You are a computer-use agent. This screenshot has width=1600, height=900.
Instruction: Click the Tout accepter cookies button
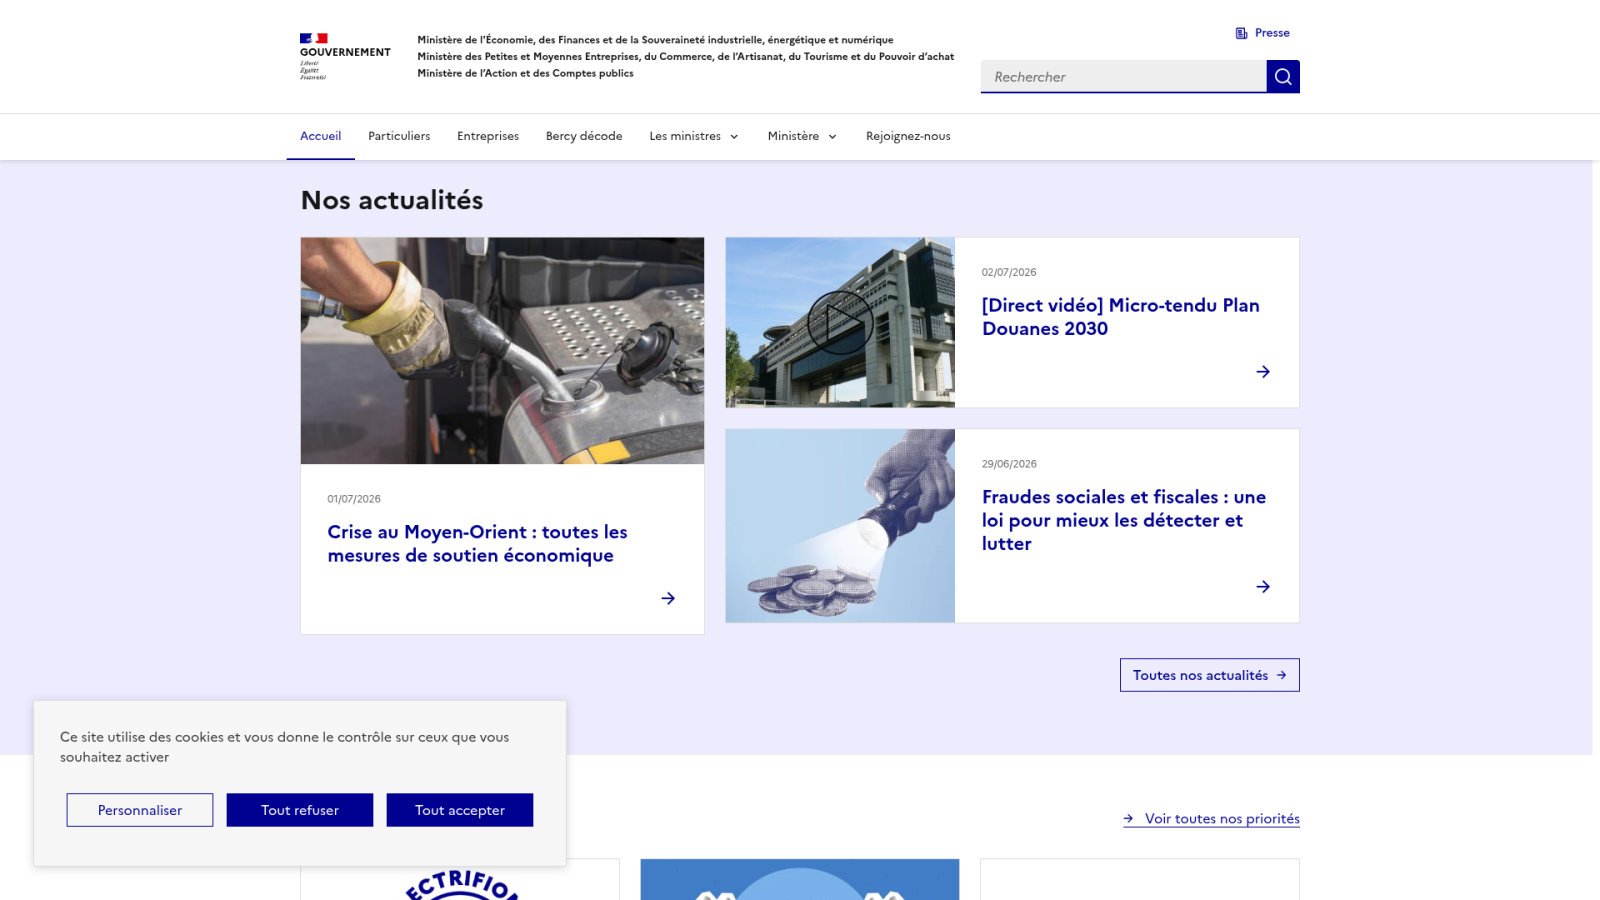[x=460, y=810]
